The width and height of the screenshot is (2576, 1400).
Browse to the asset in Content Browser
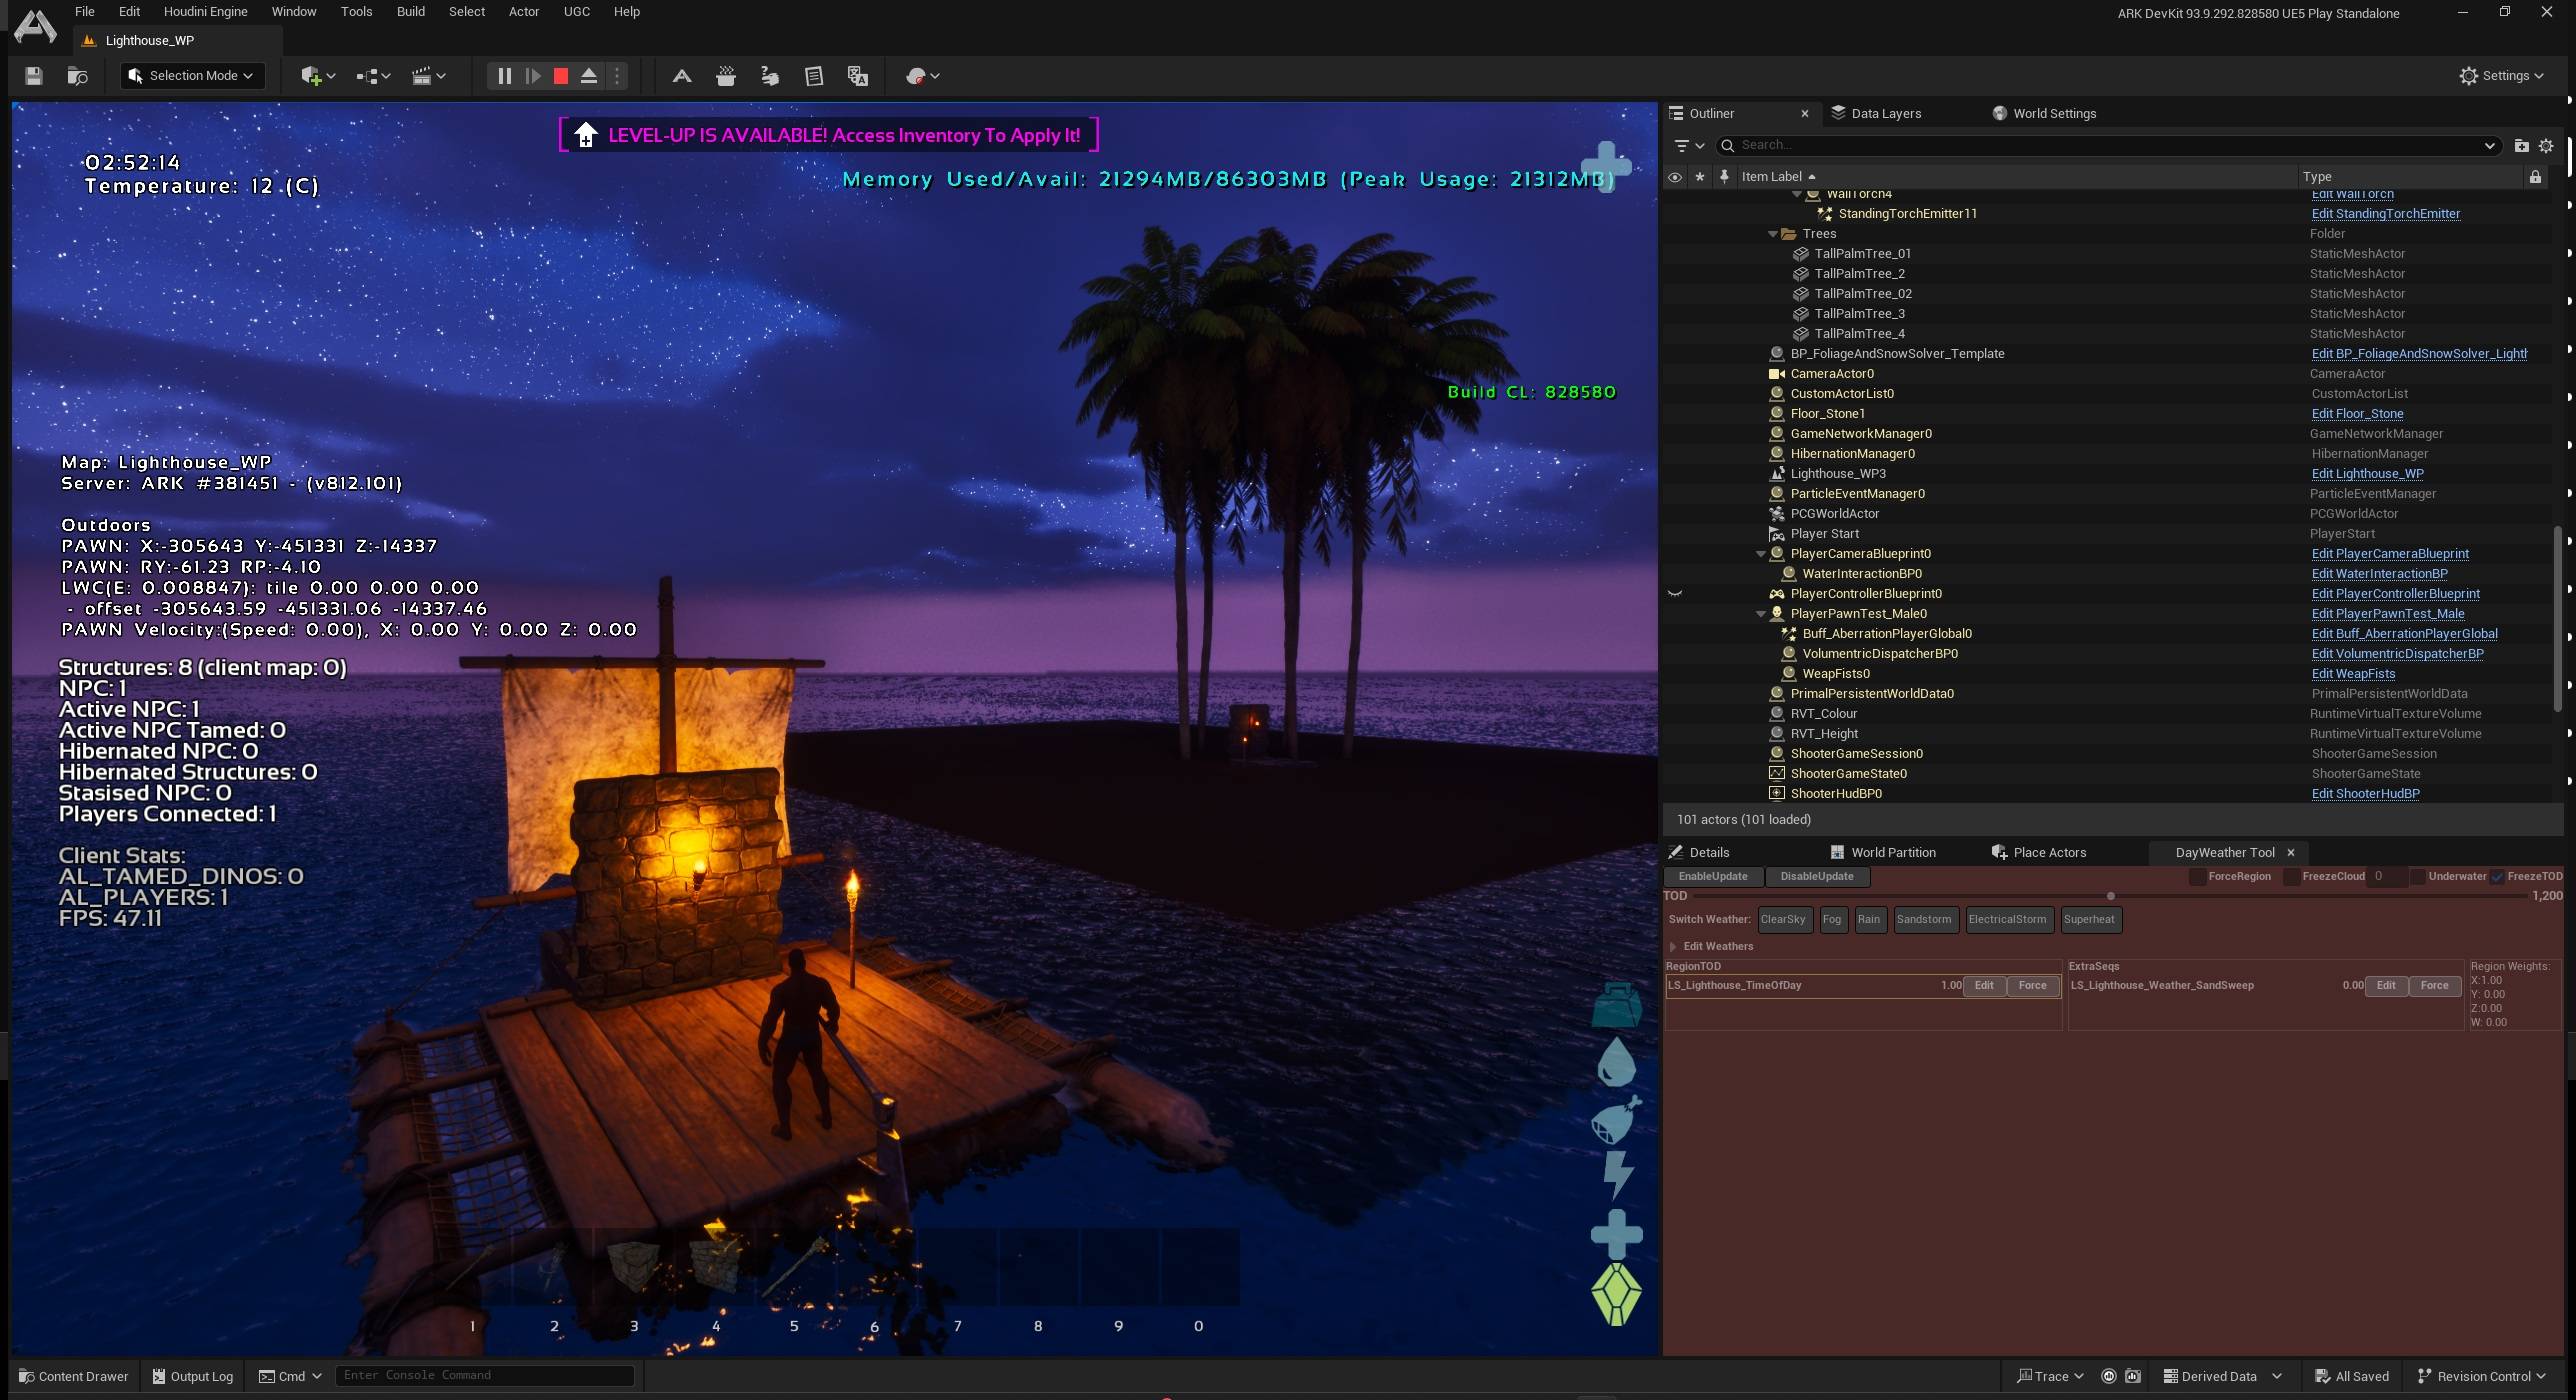(77, 76)
